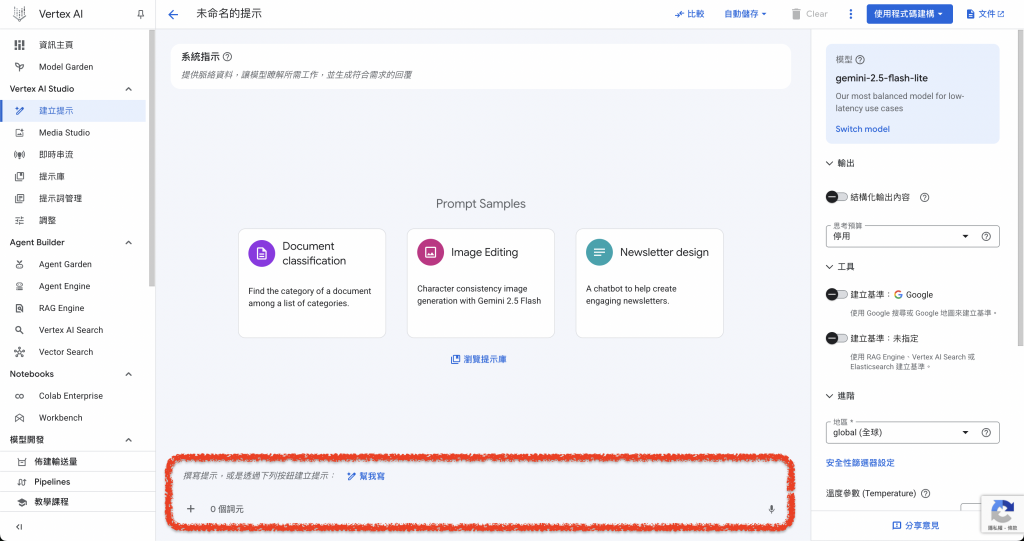Pin the navigation menu with the pin icon
Screen dimensions: 1024x541
[140, 14]
